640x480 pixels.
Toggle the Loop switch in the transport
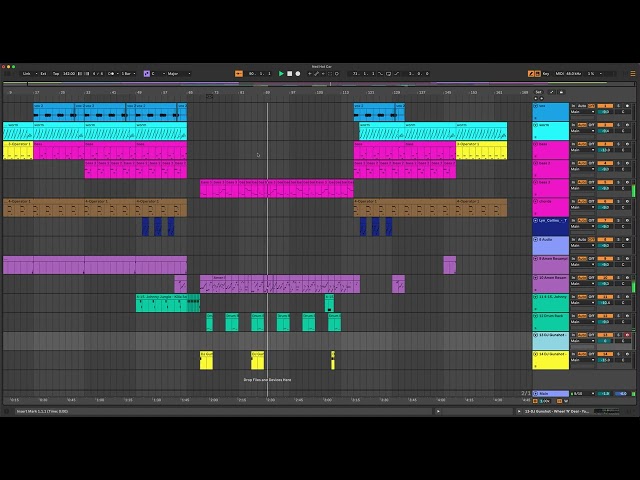point(388,73)
